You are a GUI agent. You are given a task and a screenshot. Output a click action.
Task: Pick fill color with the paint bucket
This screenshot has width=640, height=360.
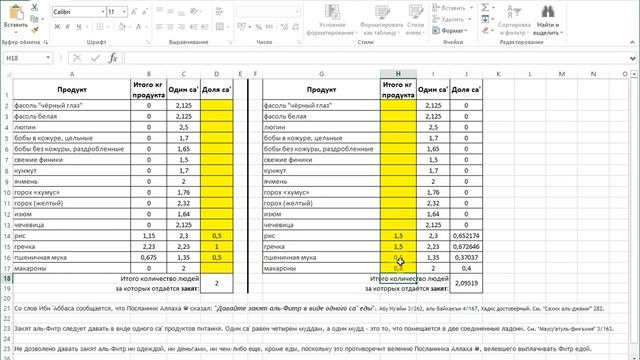(x=121, y=27)
